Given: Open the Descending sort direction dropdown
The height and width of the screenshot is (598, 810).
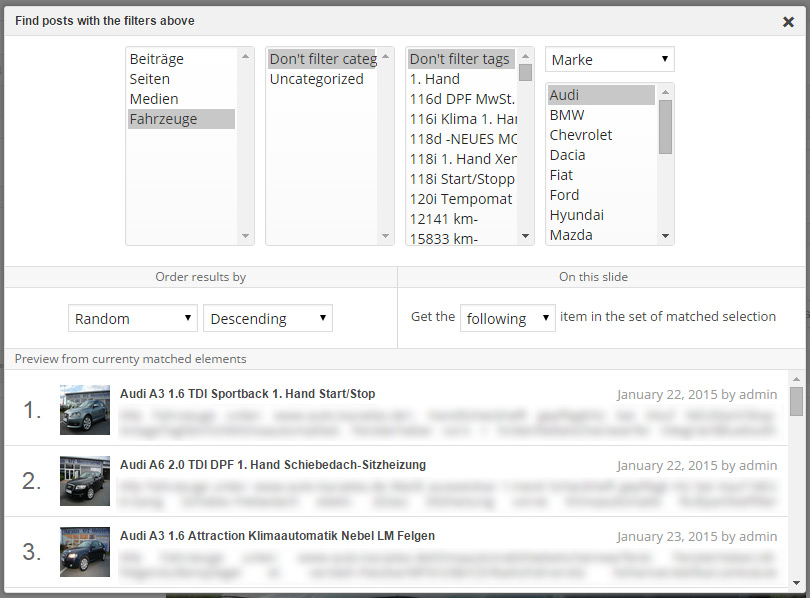Looking at the screenshot, I should pyautogui.click(x=268, y=318).
